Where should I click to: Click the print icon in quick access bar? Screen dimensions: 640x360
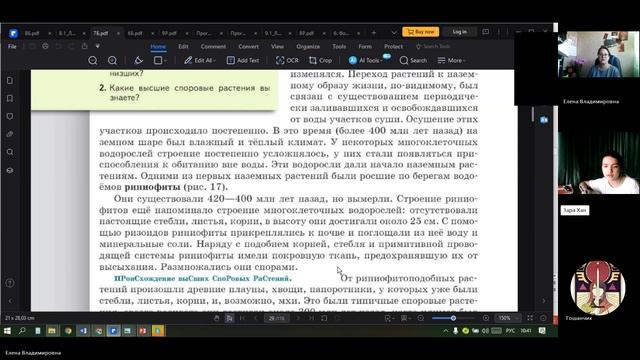click(45, 46)
